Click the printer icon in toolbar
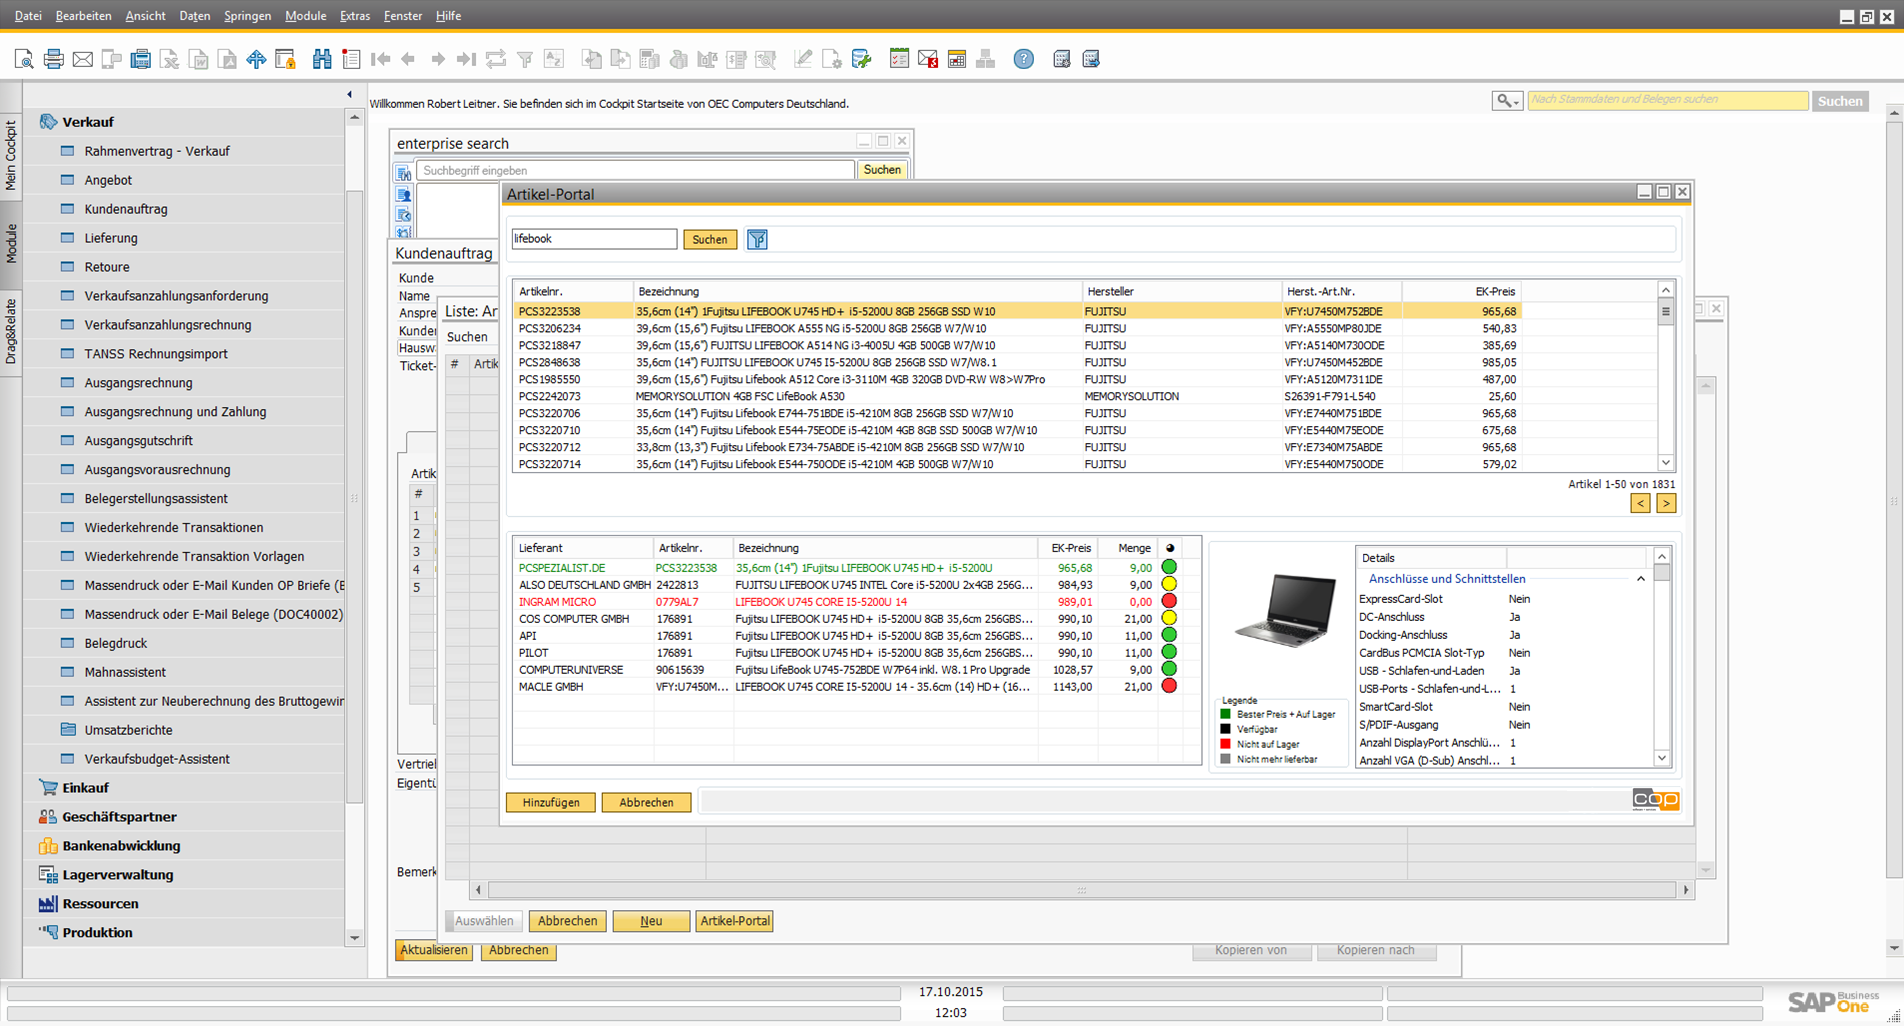This screenshot has width=1904, height=1026. tap(54, 59)
